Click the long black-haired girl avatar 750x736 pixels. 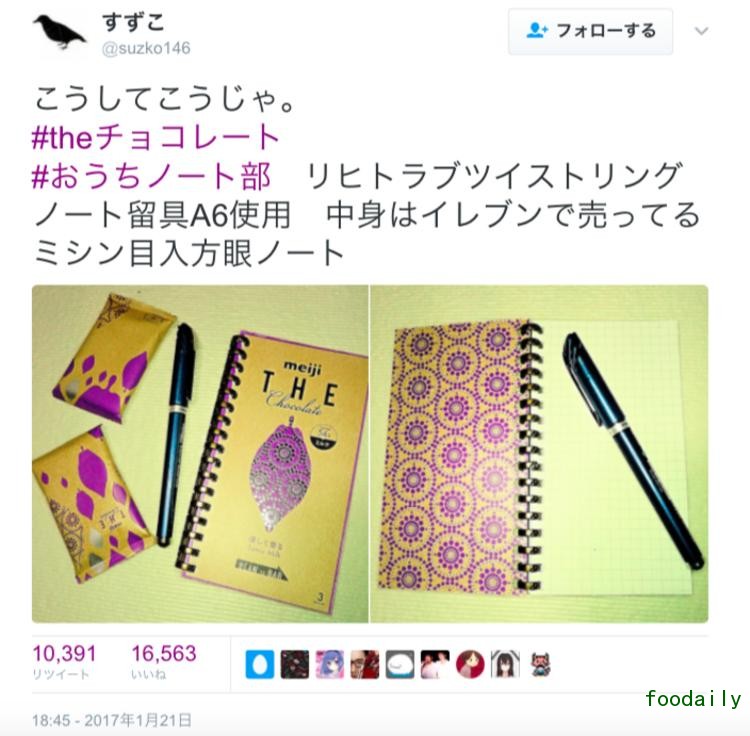505,664
